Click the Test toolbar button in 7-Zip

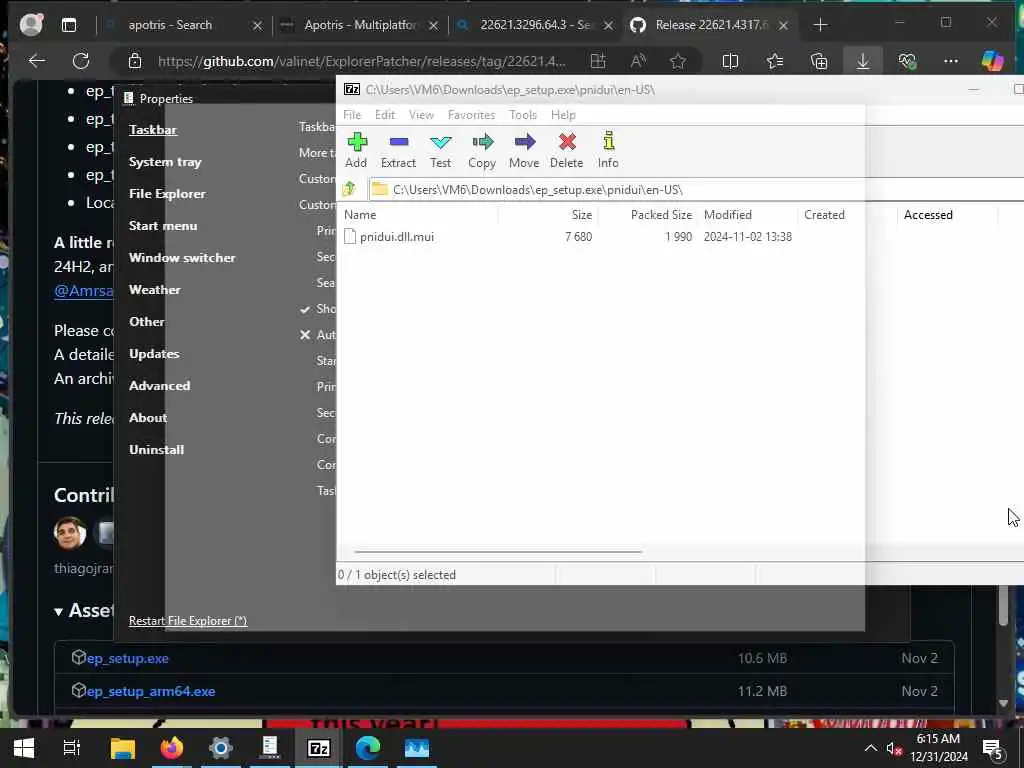pos(440,150)
